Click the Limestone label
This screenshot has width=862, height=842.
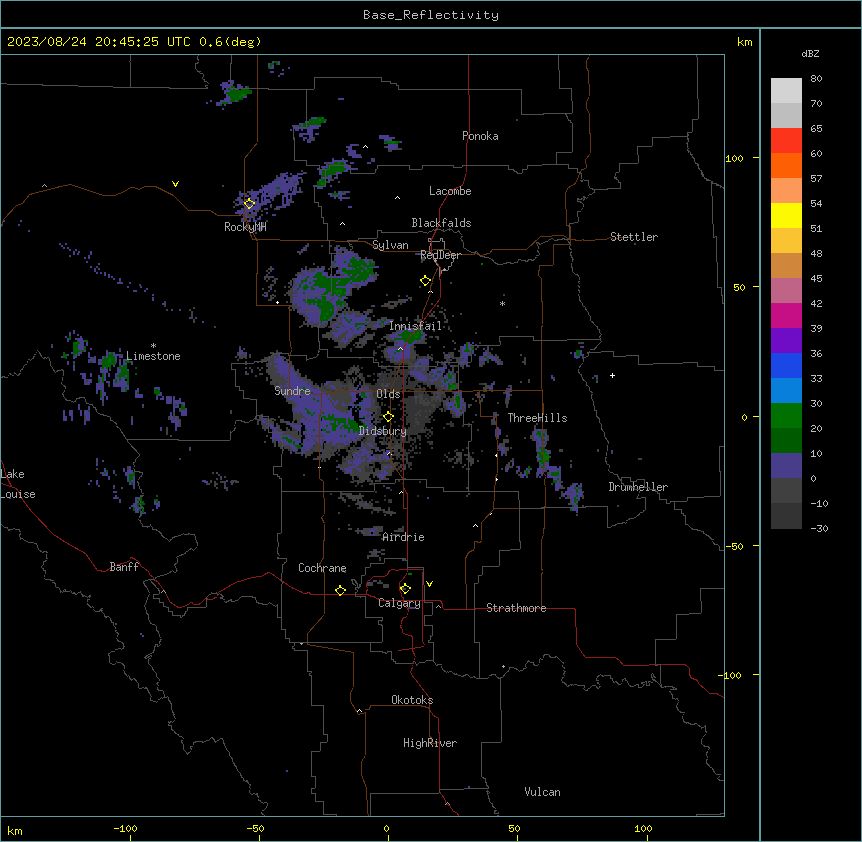153,356
